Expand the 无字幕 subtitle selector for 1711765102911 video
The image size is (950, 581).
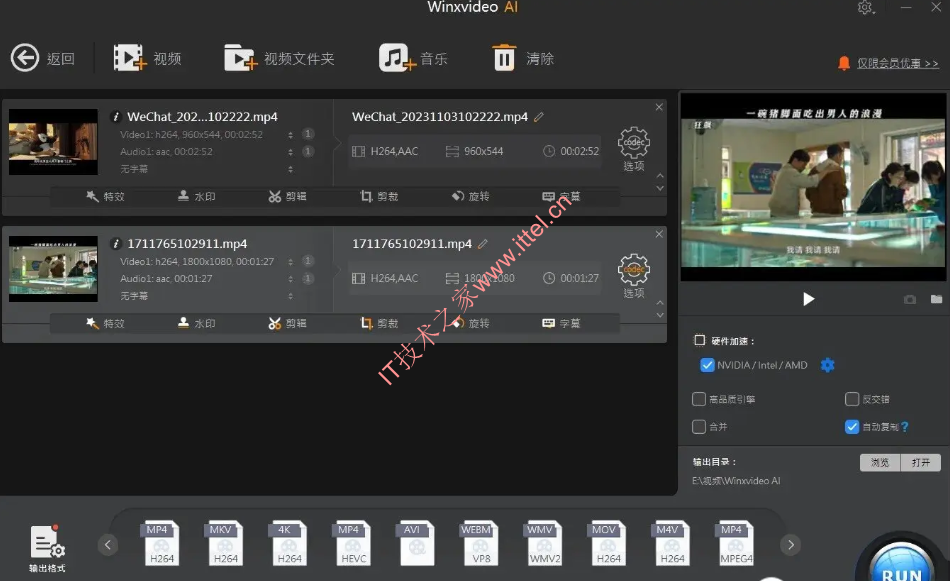pos(291,296)
